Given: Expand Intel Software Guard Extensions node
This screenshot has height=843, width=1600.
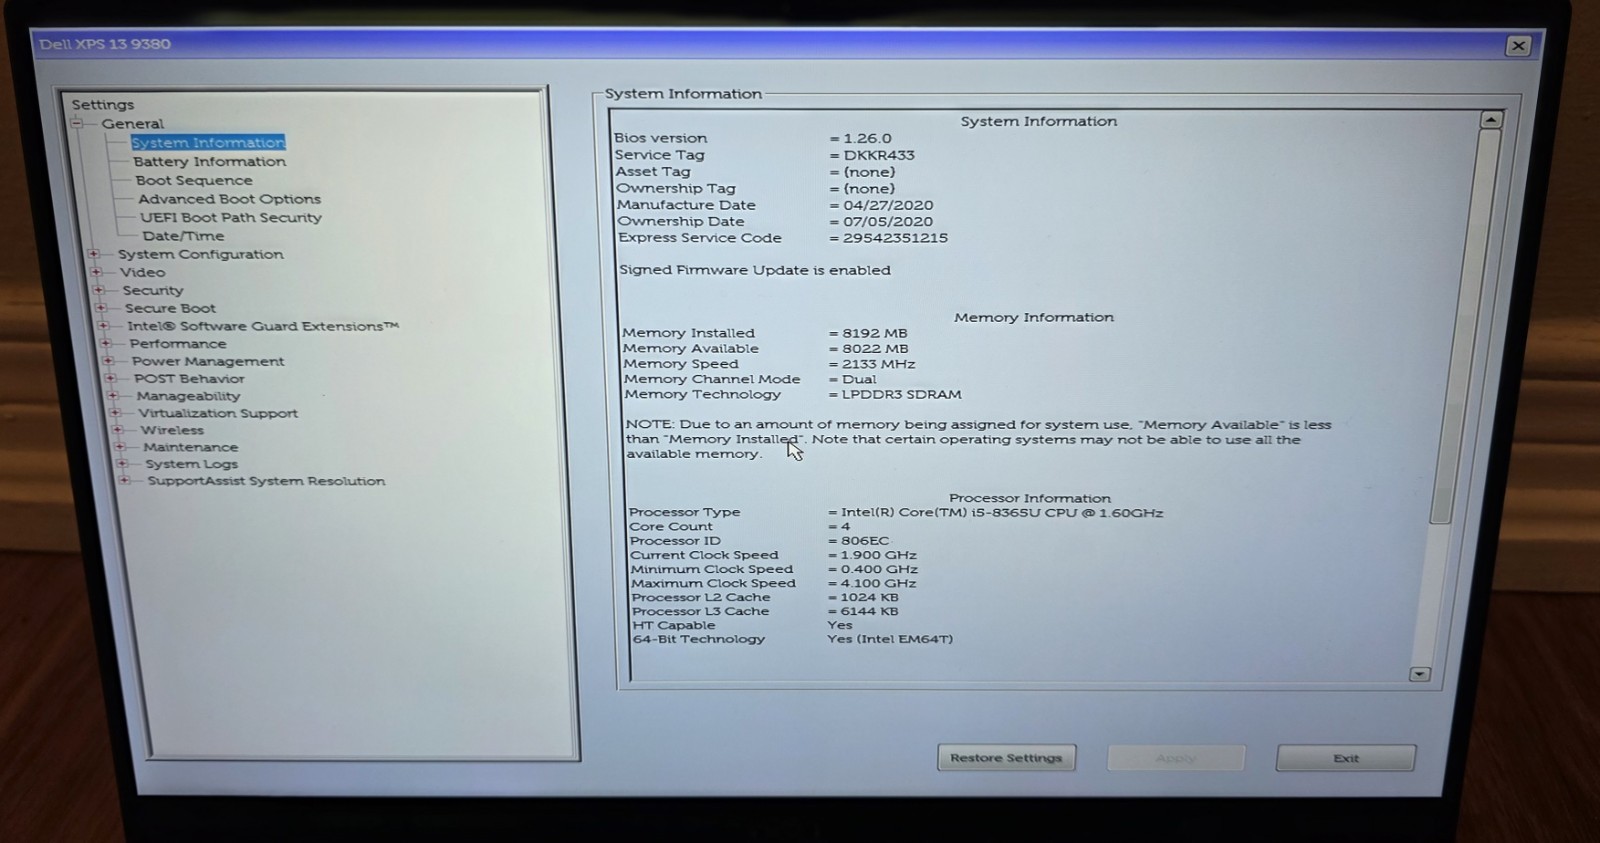Looking at the screenshot, I should 103,326.
